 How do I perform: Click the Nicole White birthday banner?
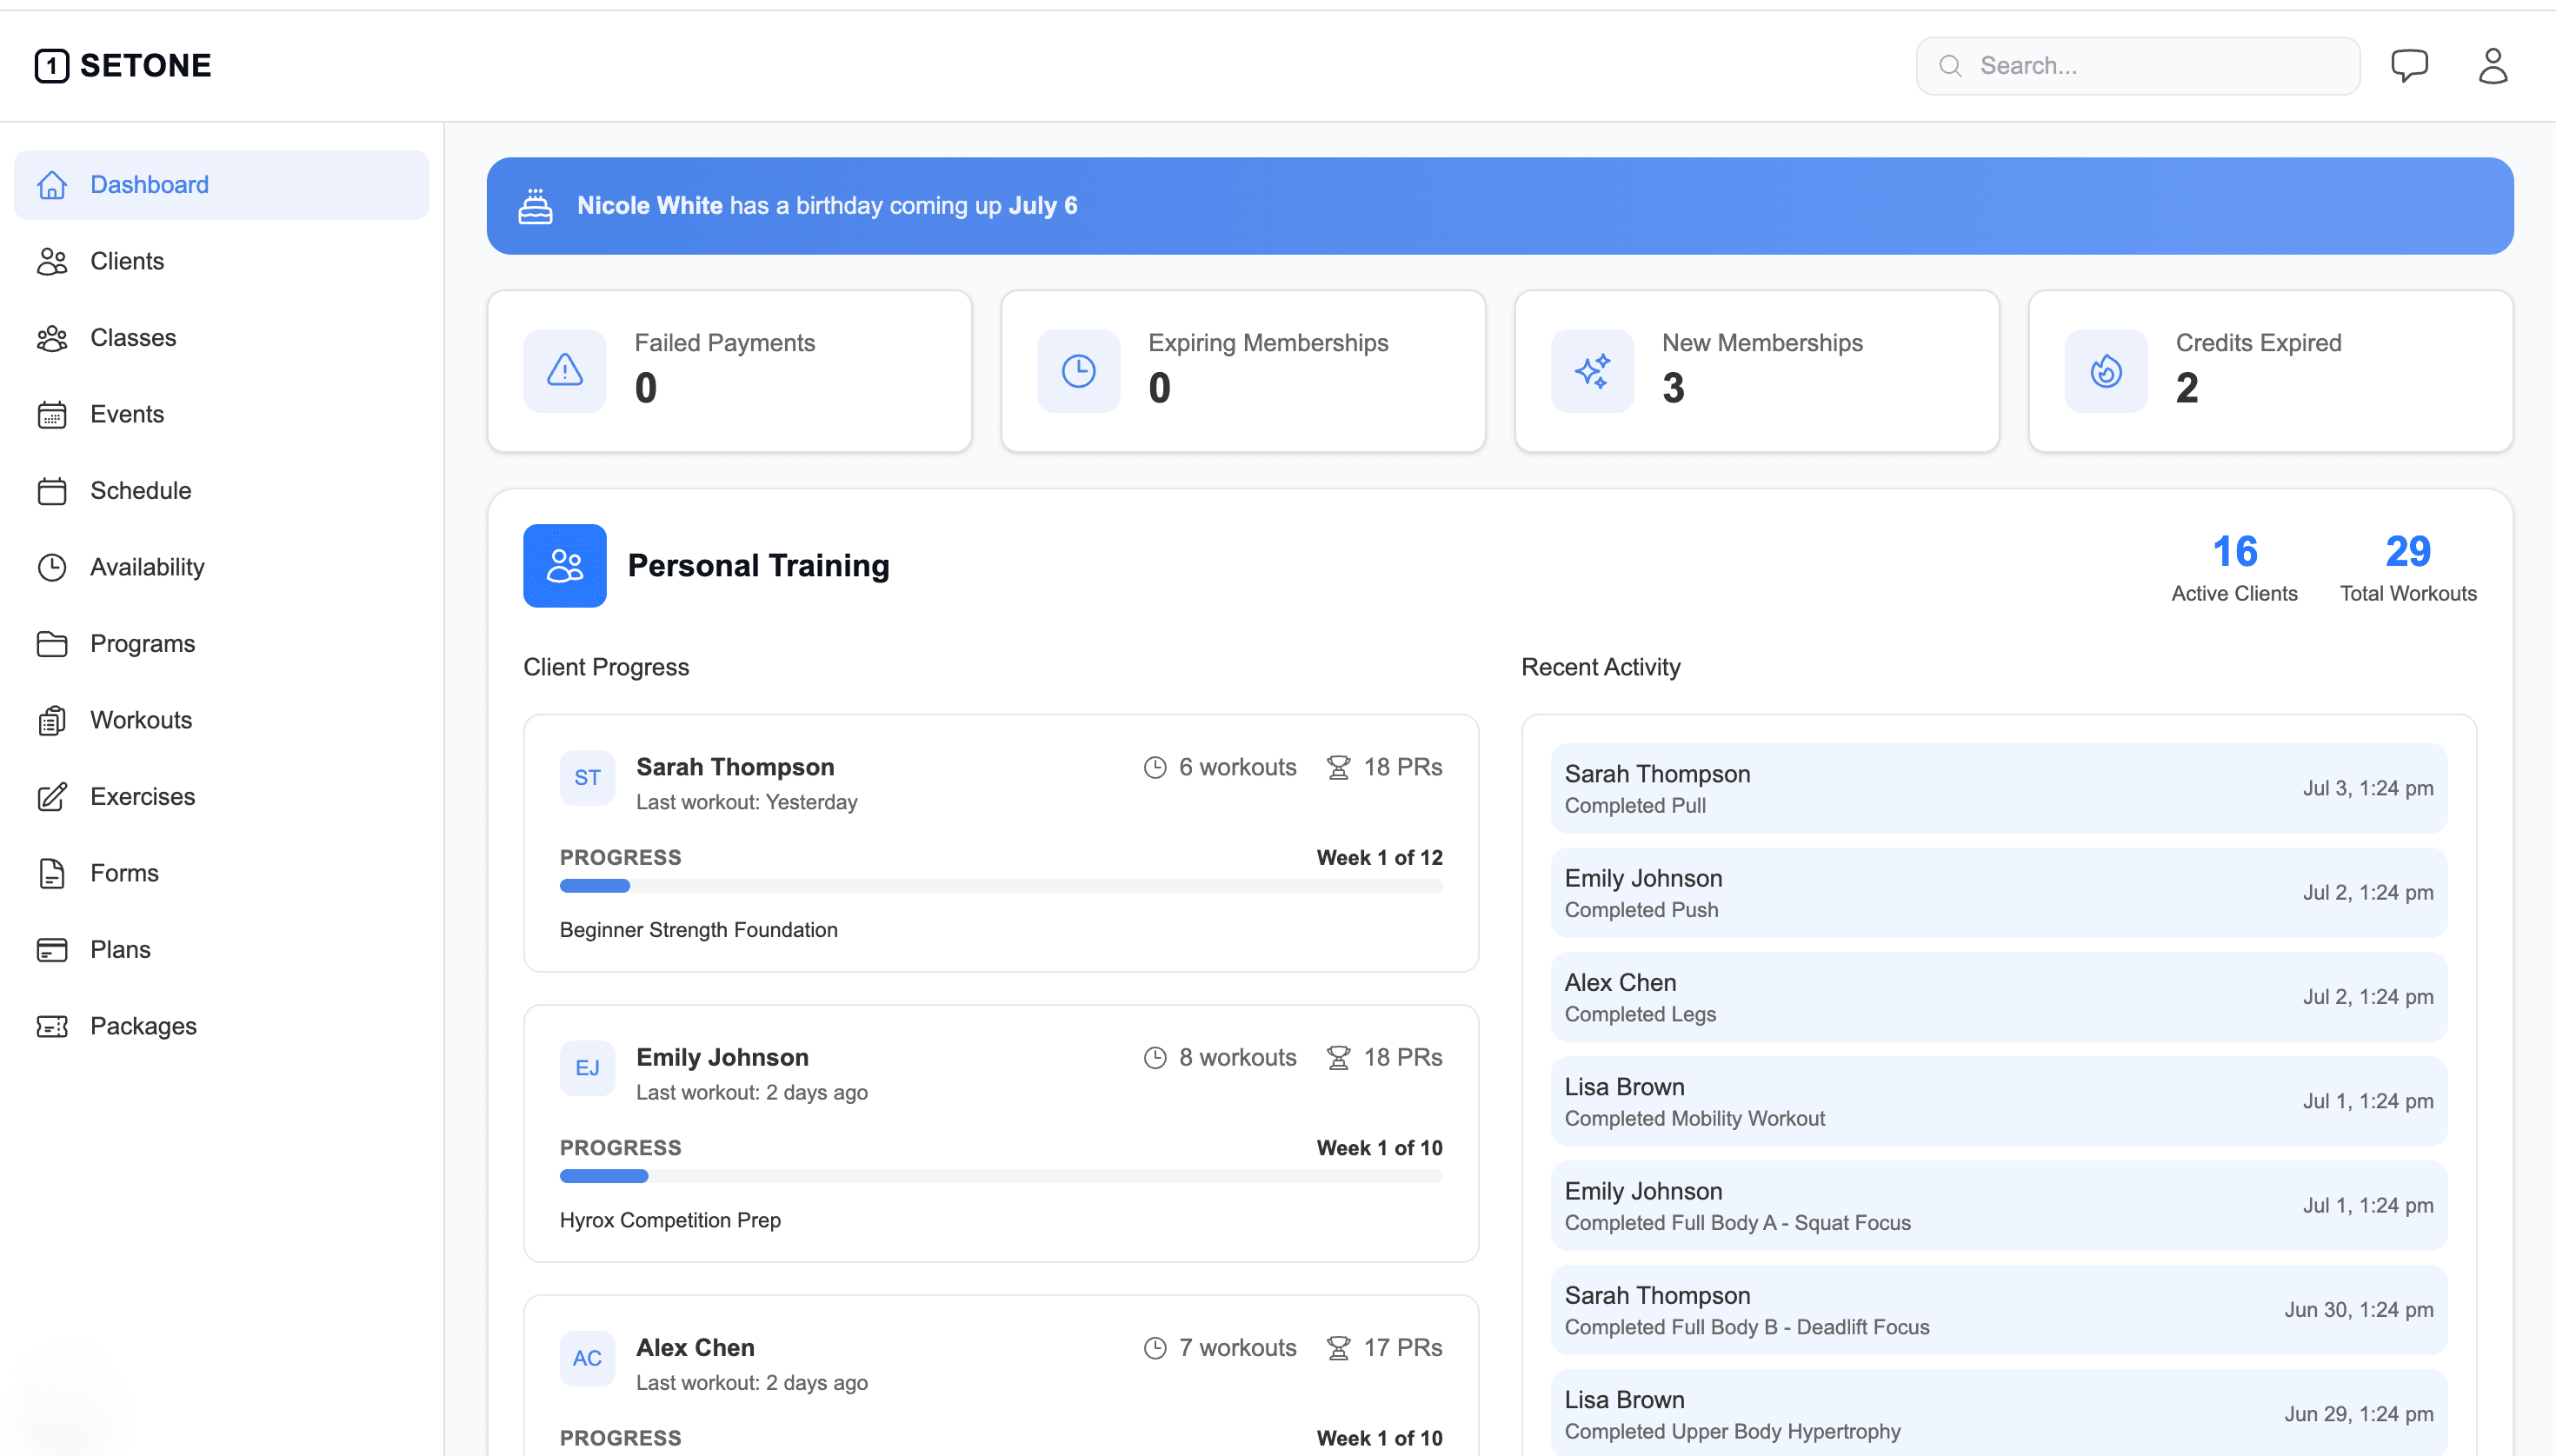[1500, 206]
